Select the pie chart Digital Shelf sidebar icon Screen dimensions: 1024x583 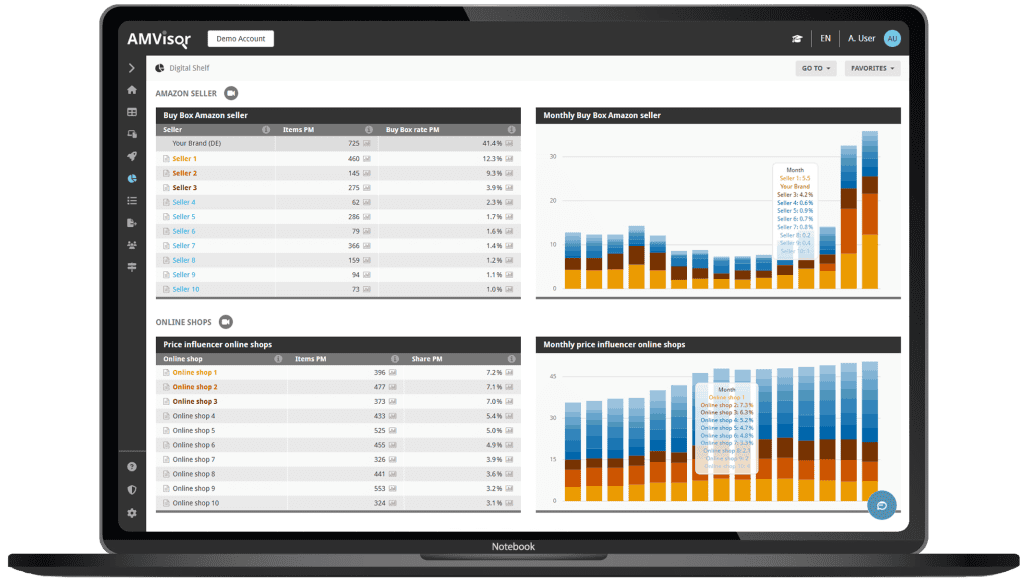pyautogui.click(x=132, y=178)
